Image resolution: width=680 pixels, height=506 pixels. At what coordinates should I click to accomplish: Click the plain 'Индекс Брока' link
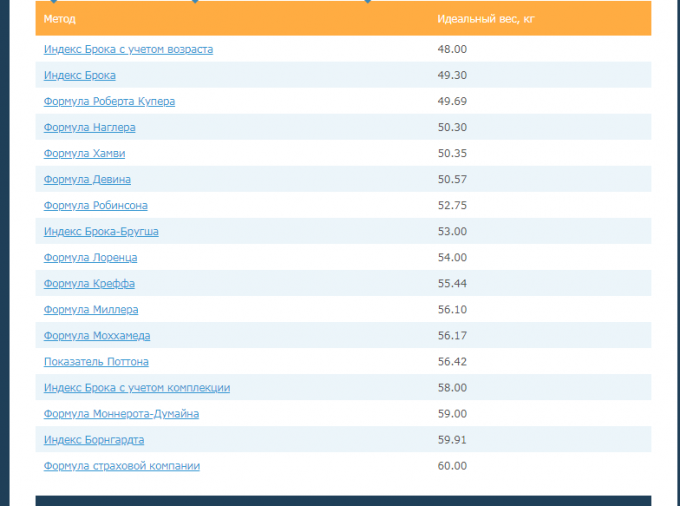tap(80, 75)
